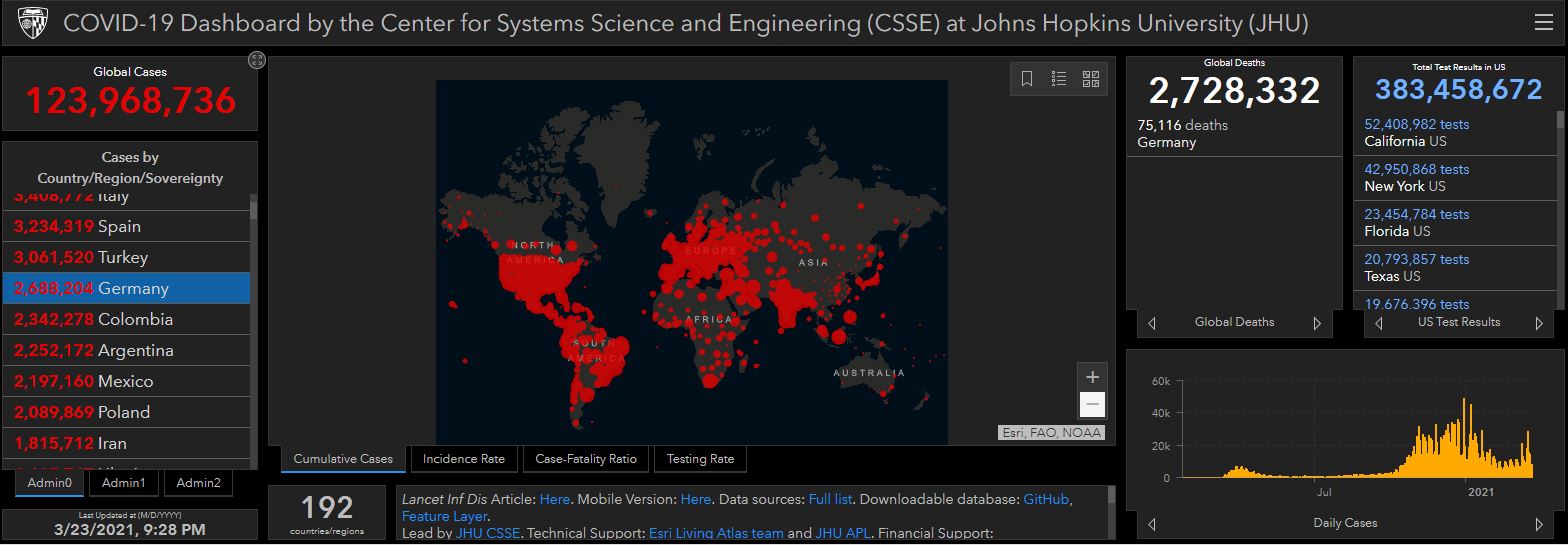Zoom in on the map

pos(1092,377)
